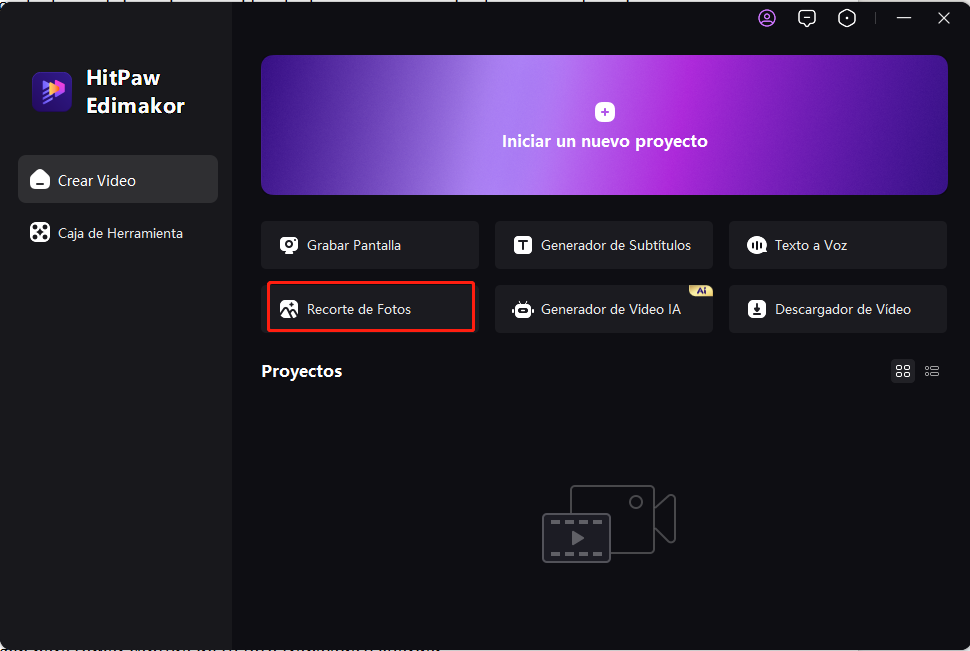Screen dimensions: 970x651
Task: Click the empty projects video placeholder
Action: coord(608,523)
